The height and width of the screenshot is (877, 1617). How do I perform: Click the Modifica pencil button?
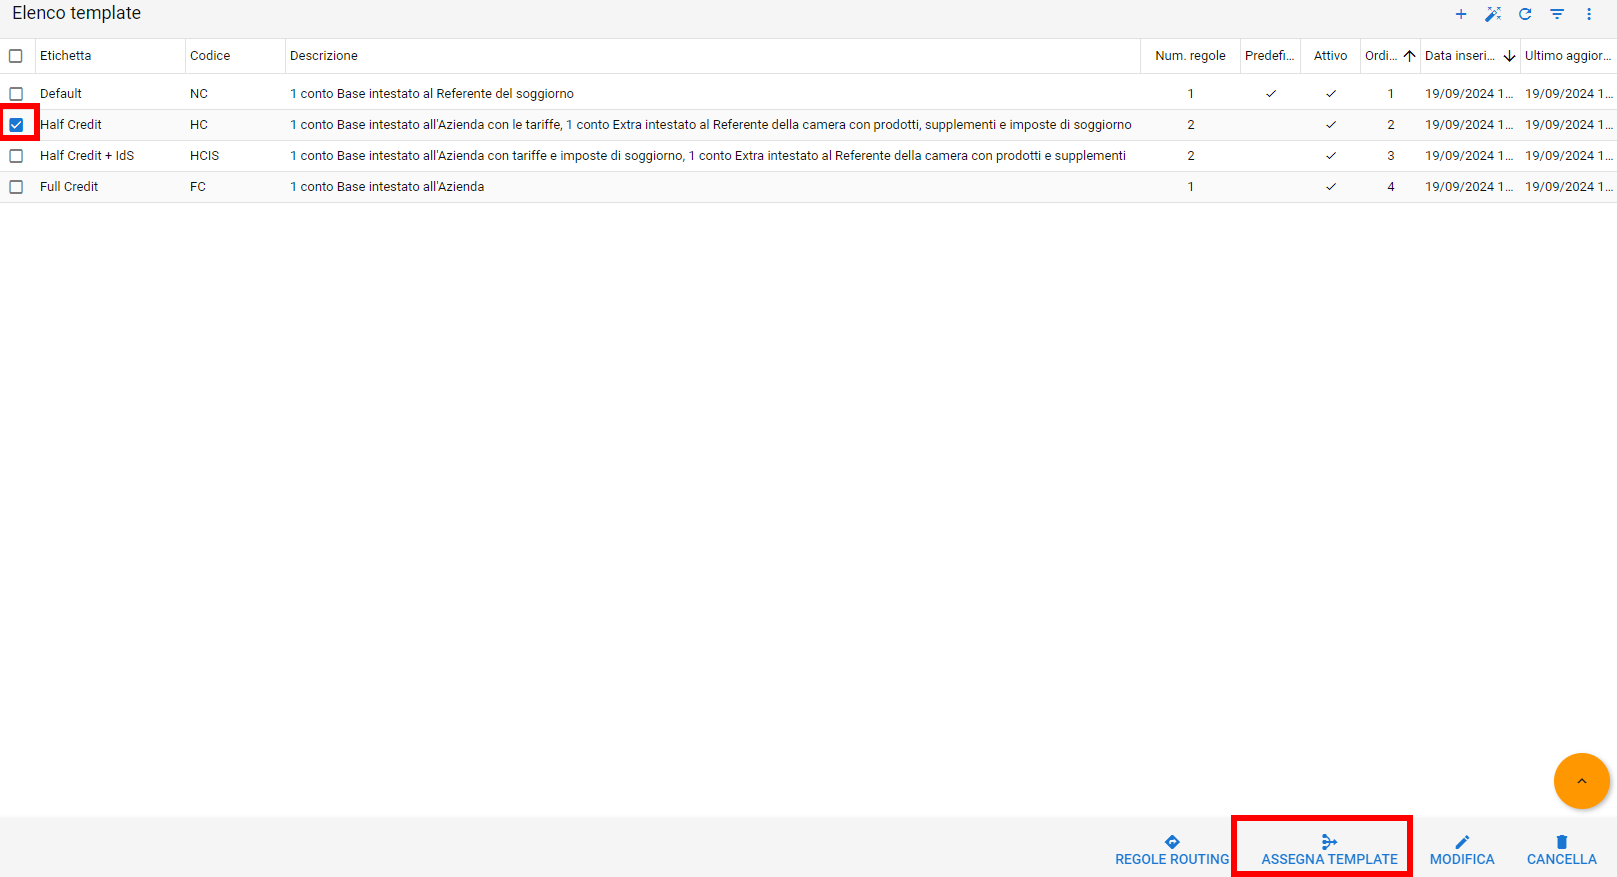tap(1462, 850)
